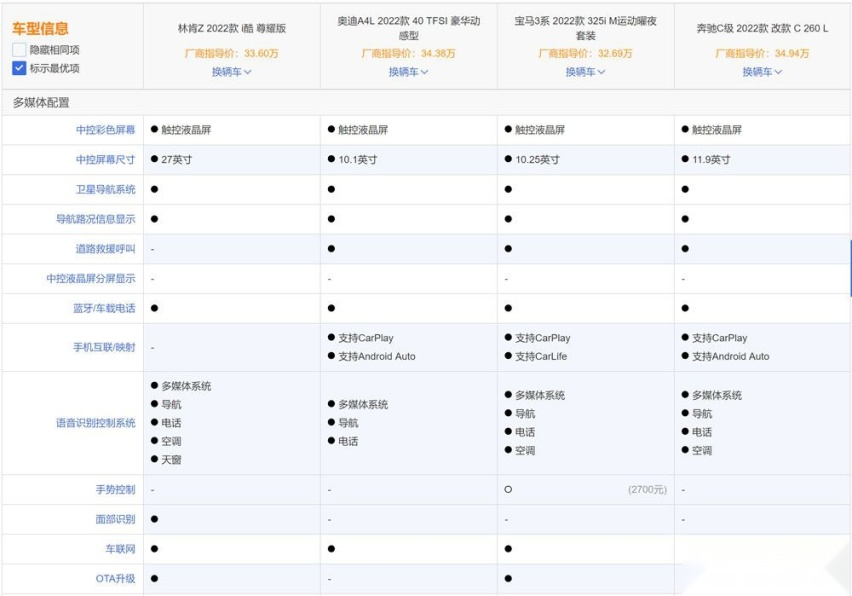Viewport: 852px width, 596px height.
Task: Click 触控液晶屏 in the 奔驰C级 column
Action: point(717,130)
